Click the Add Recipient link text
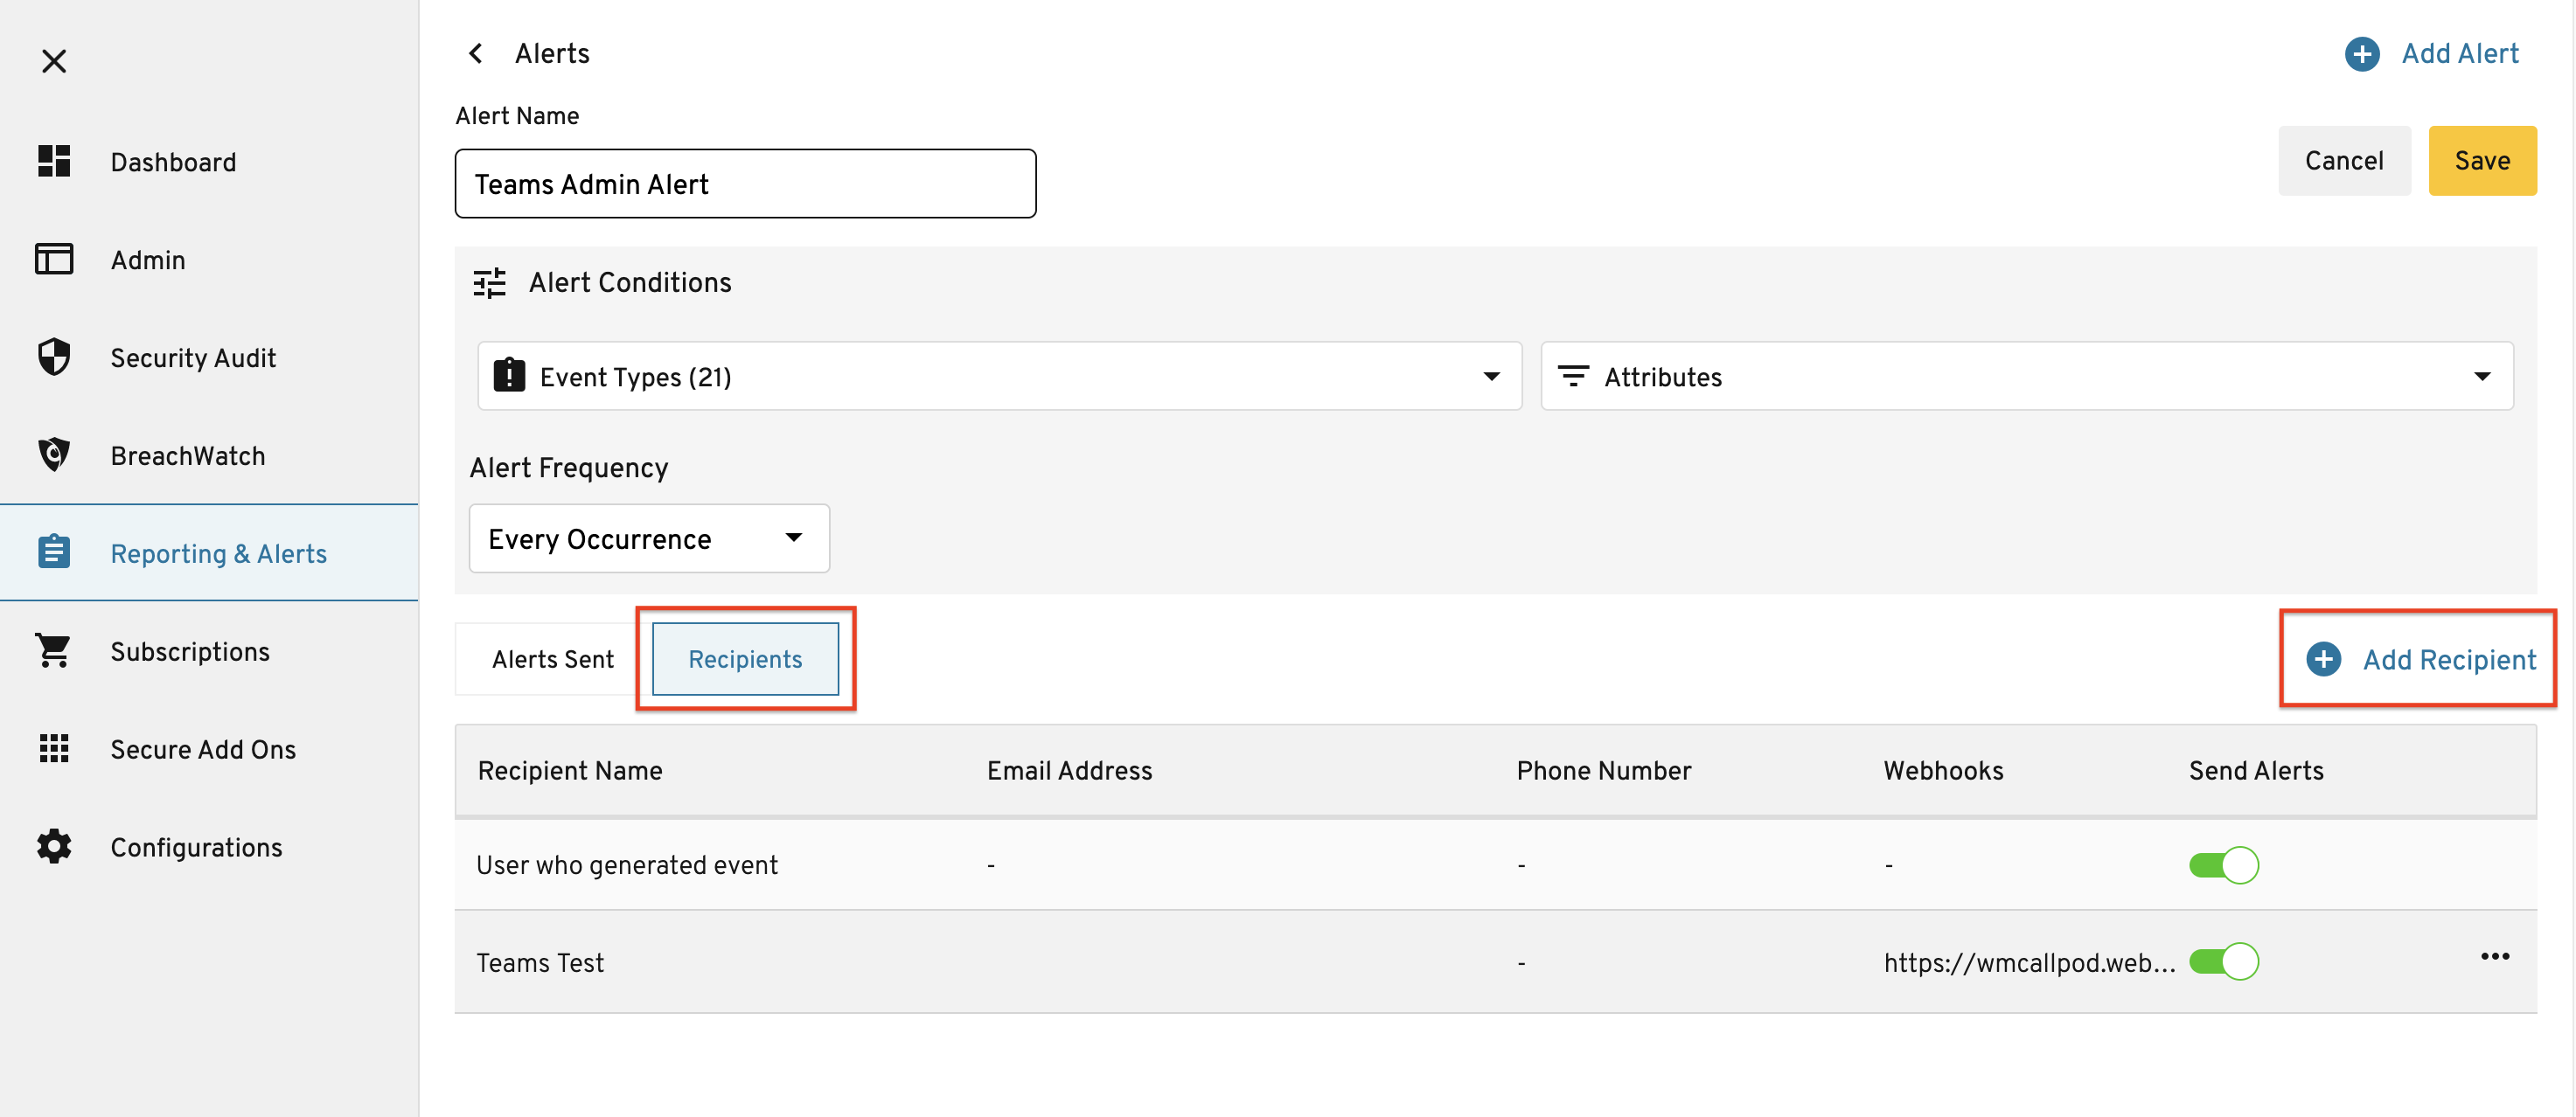The image size is (2576, 1117). click(x=2449, y=660)
